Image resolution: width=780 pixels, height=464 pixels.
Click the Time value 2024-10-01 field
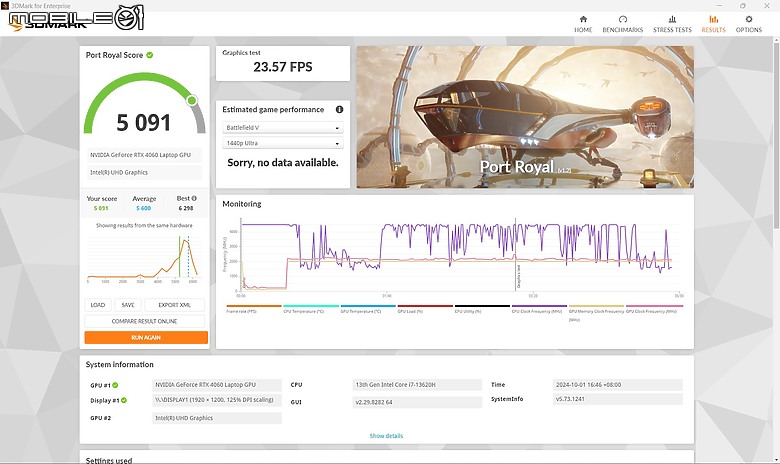pyautogui.click(x=617, y=385)
